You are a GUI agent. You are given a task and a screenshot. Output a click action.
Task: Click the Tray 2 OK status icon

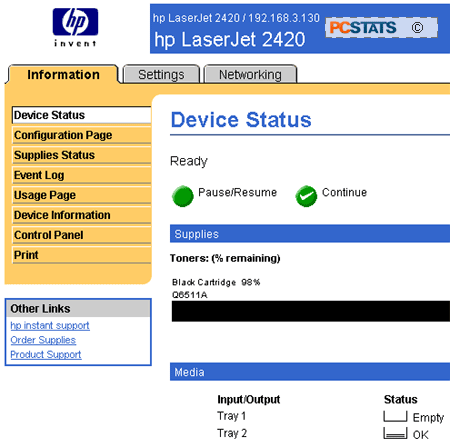(x=395, y=433)
